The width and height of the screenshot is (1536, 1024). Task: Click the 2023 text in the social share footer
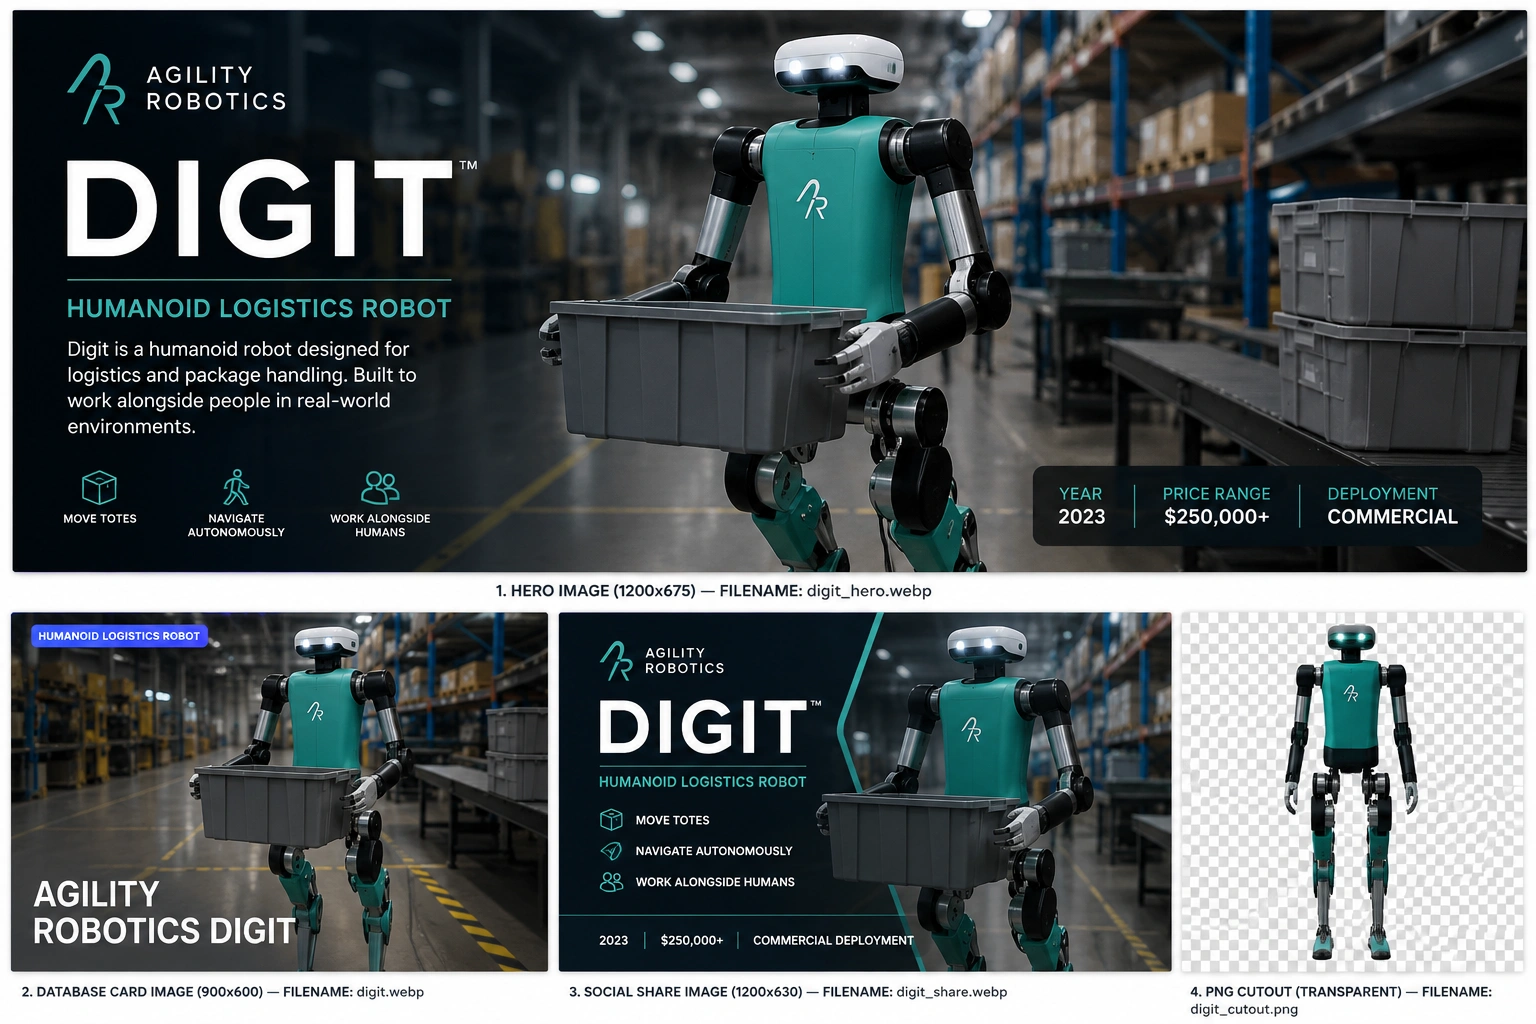(613, 941)
